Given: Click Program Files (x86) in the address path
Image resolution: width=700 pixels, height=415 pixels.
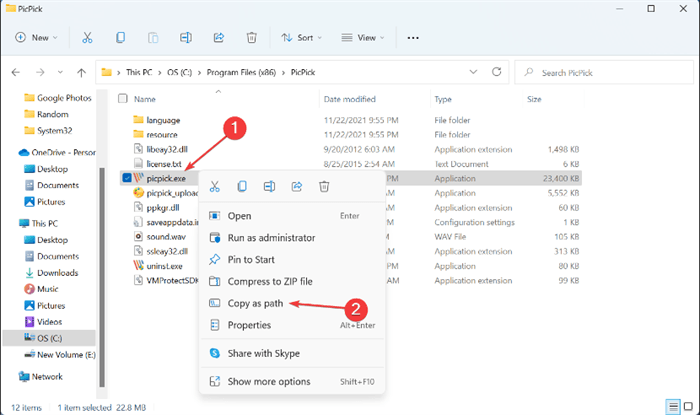Looking at the screenshot, I should pyautogui.click(x=241, y=72).
